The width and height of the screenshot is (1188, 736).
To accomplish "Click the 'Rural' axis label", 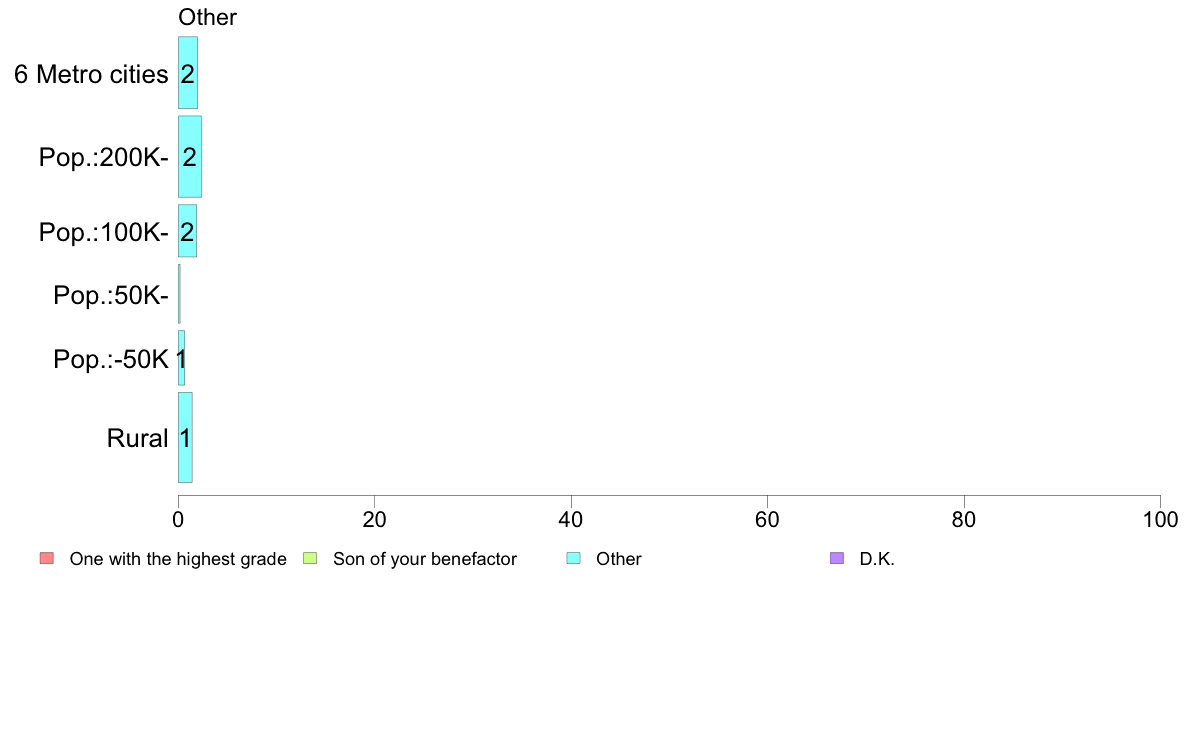I will [x=137, y=438].
